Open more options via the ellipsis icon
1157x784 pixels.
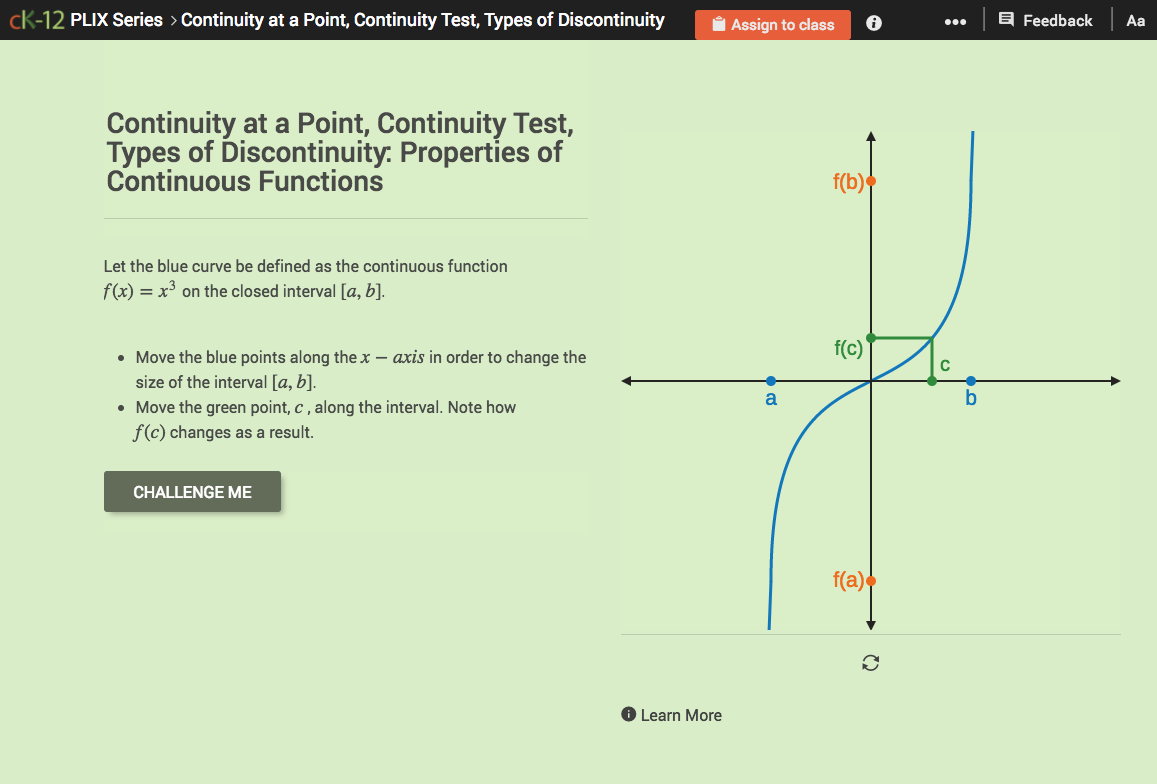[x=955, y=20]
